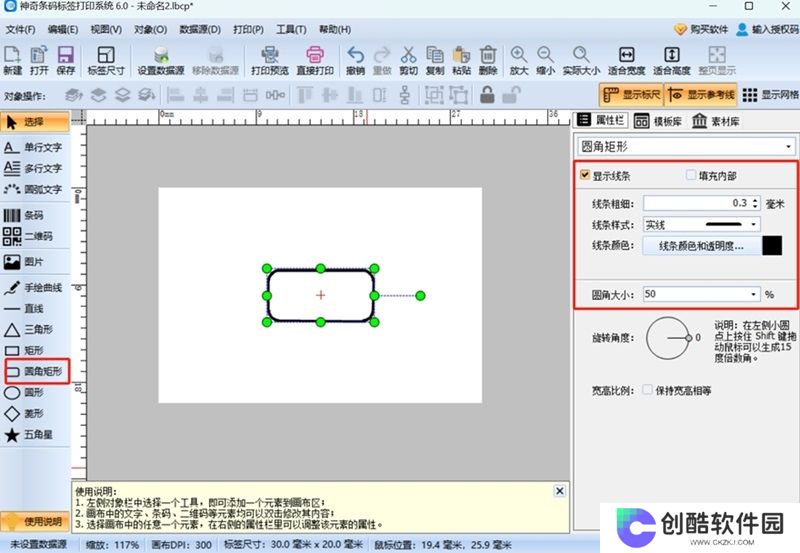
Task: Open 打印预览 print preview
Action: click(270, 60)
